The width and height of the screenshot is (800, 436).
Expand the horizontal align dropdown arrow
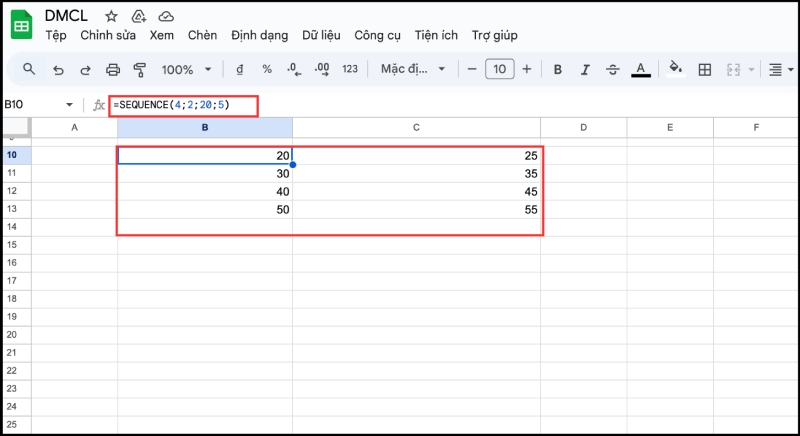coord(791,69)
